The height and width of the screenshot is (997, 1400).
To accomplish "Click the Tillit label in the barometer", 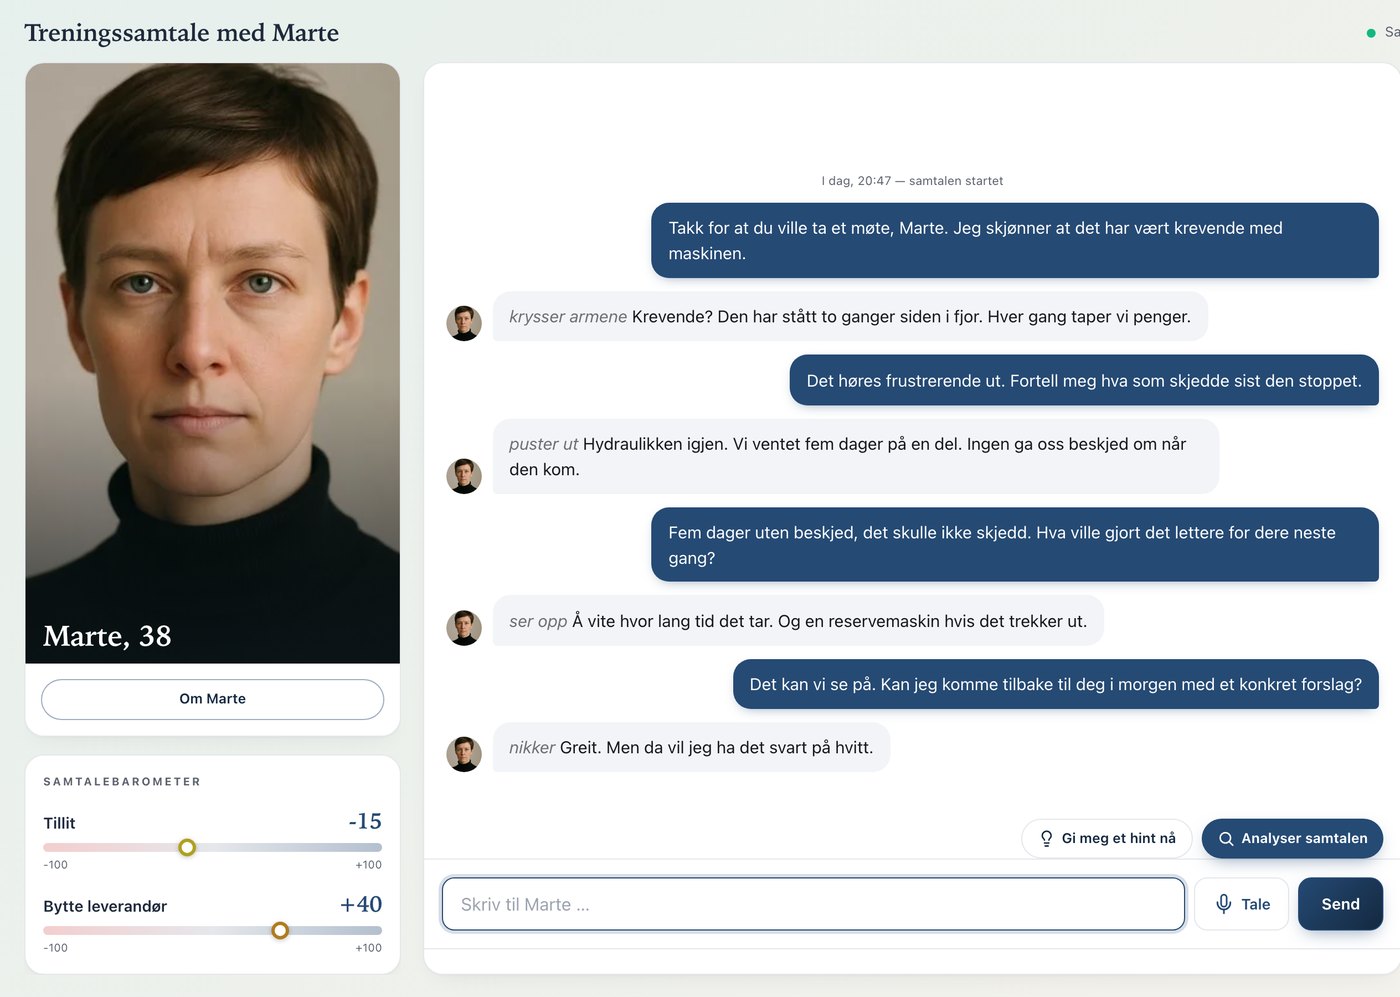I will [x=59, y=823].
